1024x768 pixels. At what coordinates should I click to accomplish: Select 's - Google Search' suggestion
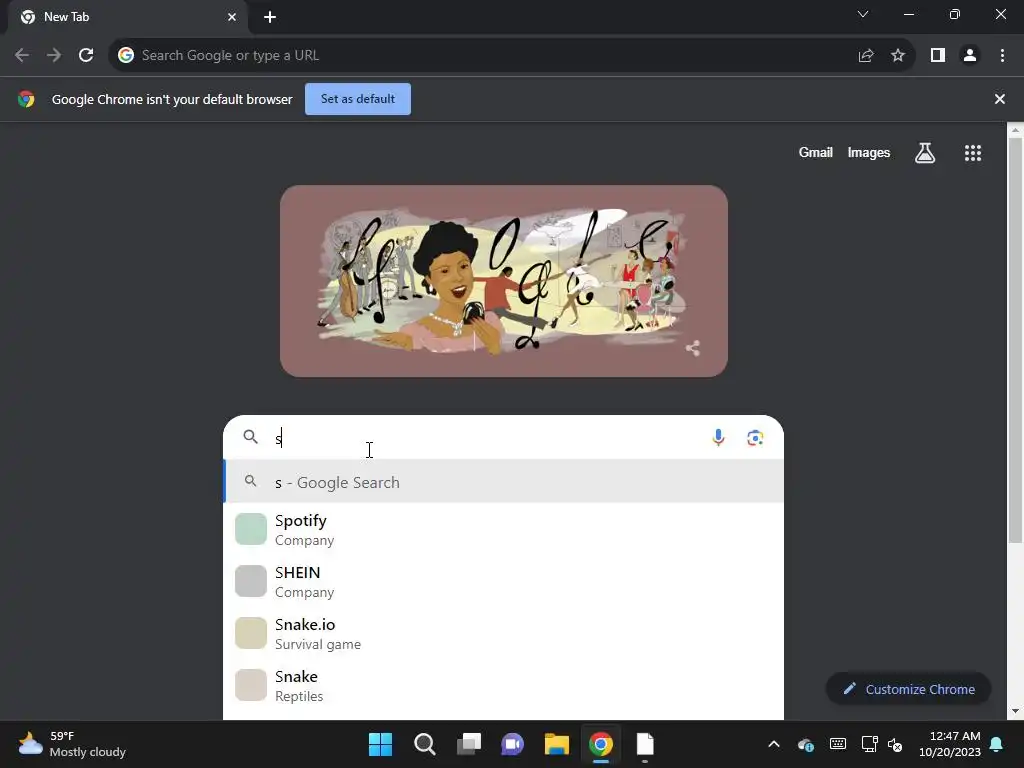504,482
